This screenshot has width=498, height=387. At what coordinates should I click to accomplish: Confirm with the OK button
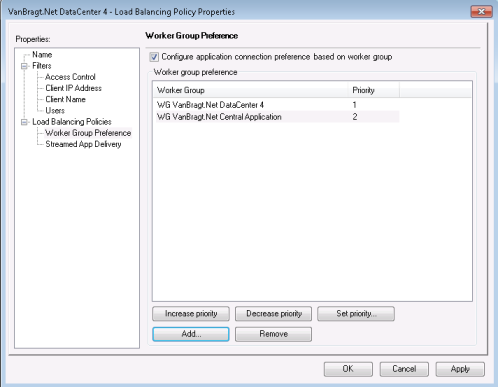[348, 369]
